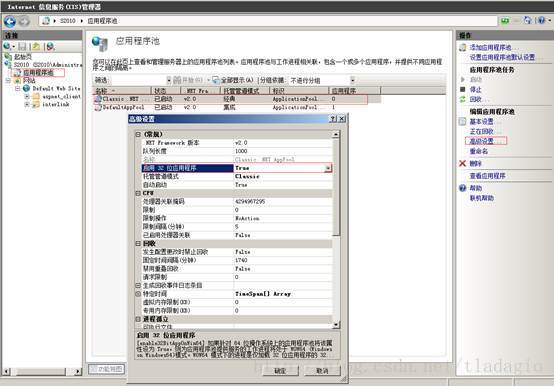Click the interlink folder icon
The image size is (554, 386).
(36, 104)
